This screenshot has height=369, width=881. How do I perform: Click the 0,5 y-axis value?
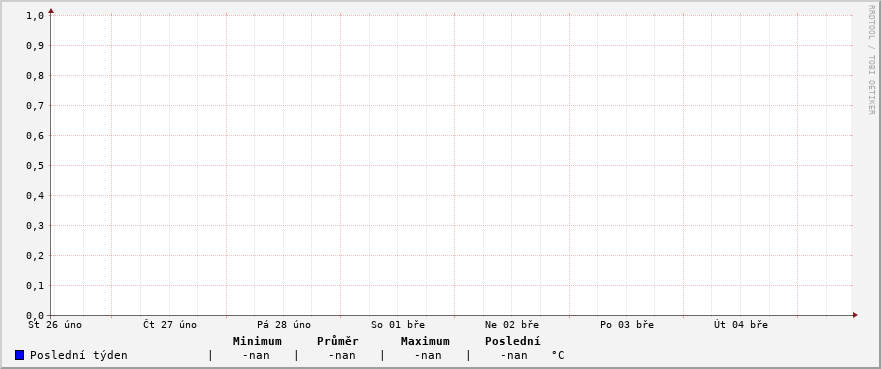tap(35, 166)
